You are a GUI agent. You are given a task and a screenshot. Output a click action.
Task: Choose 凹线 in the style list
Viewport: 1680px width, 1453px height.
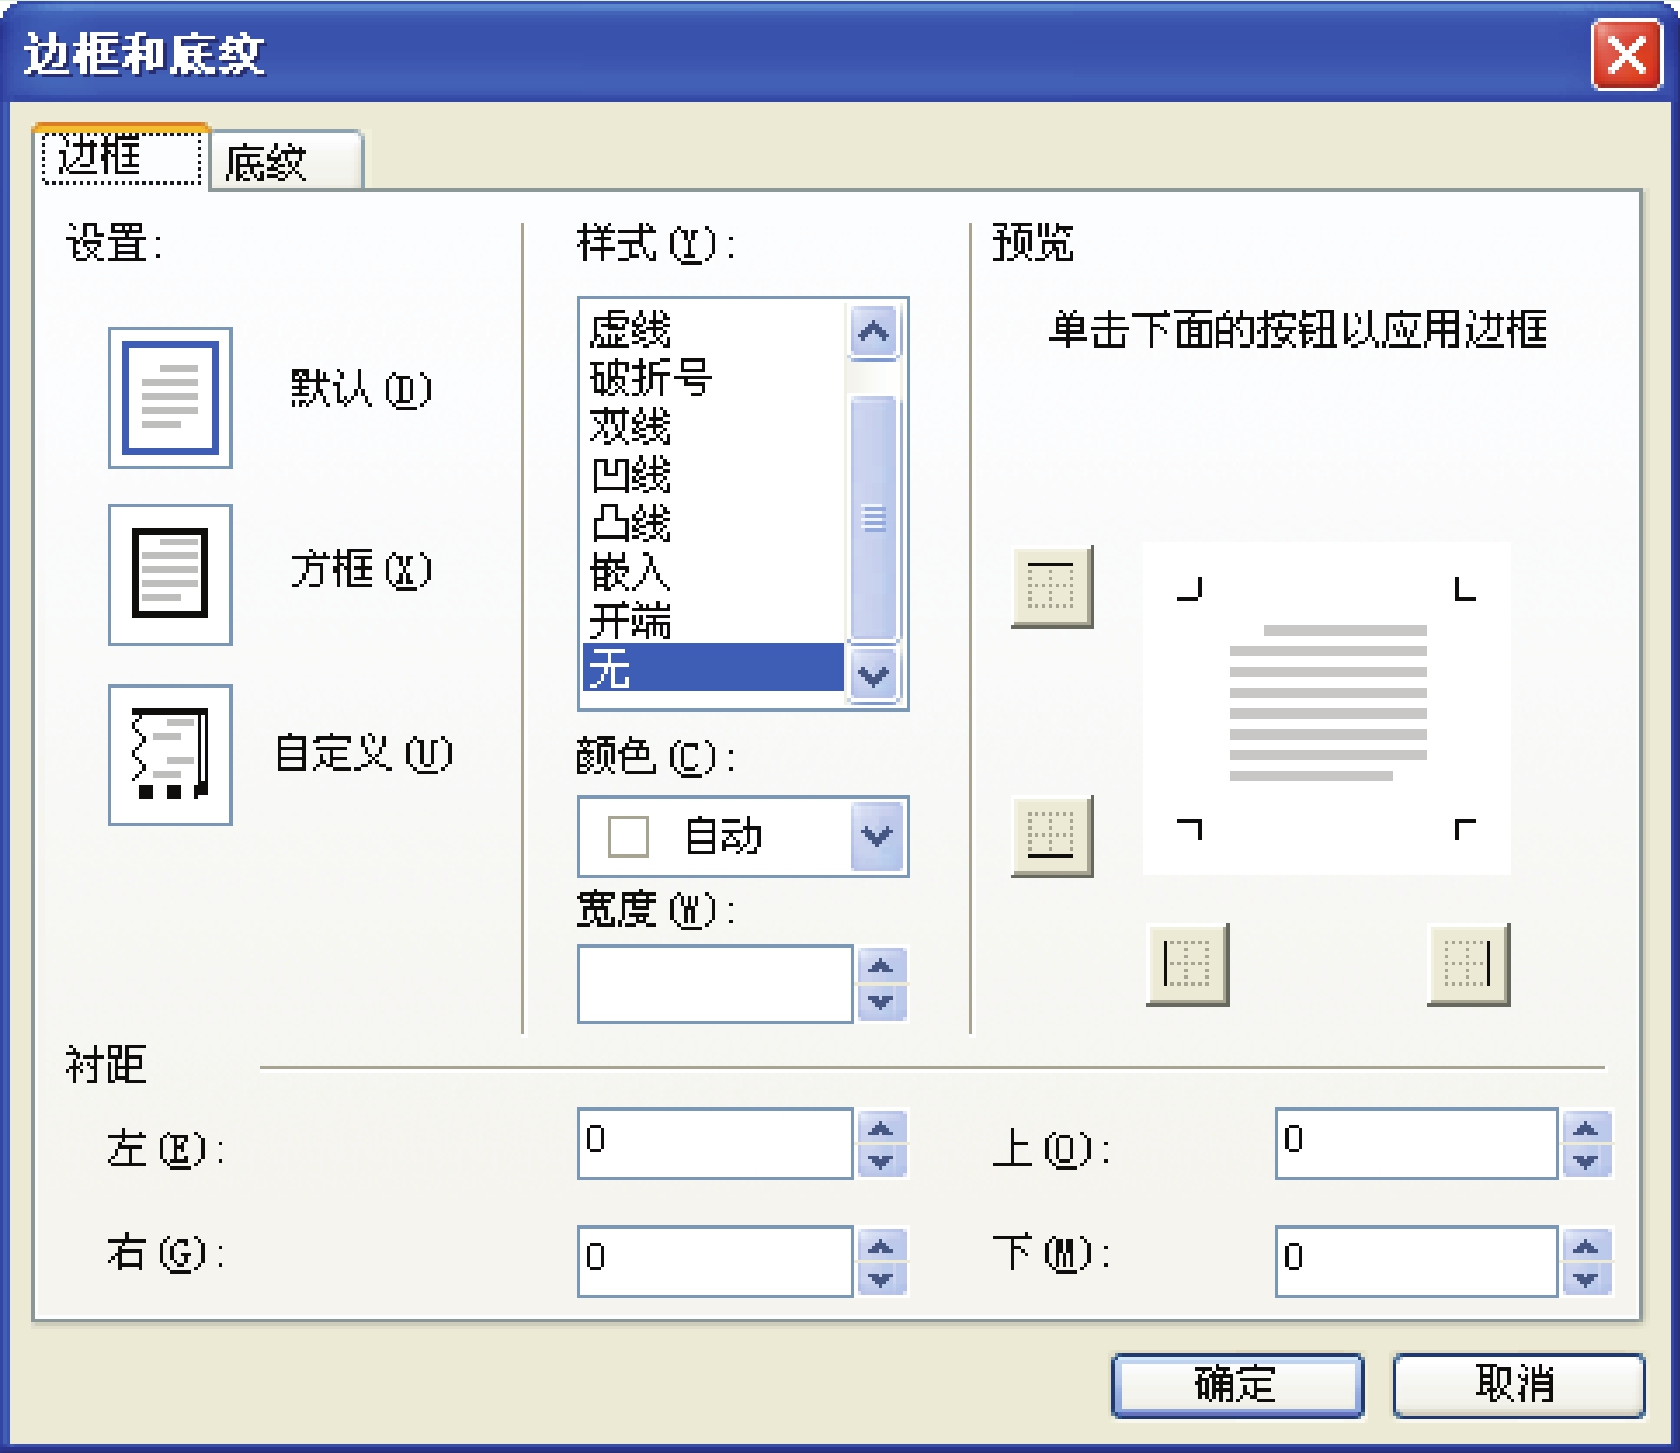tap(713, 475)
